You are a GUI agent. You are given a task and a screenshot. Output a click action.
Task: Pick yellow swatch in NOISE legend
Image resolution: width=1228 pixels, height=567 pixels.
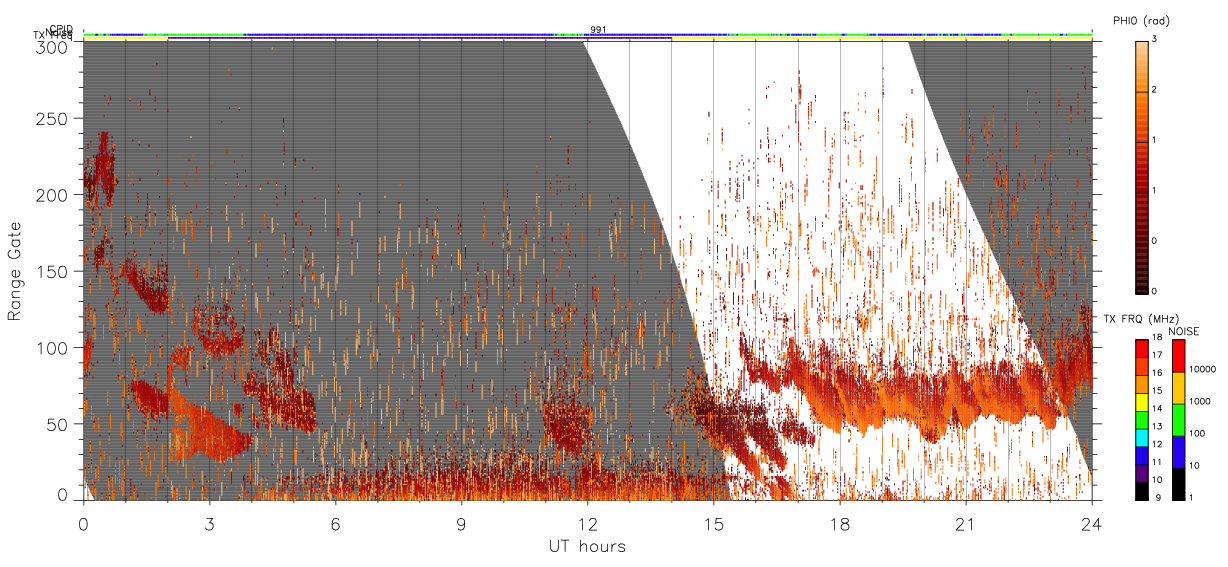pyautogui.click(x=1178, y=388)
